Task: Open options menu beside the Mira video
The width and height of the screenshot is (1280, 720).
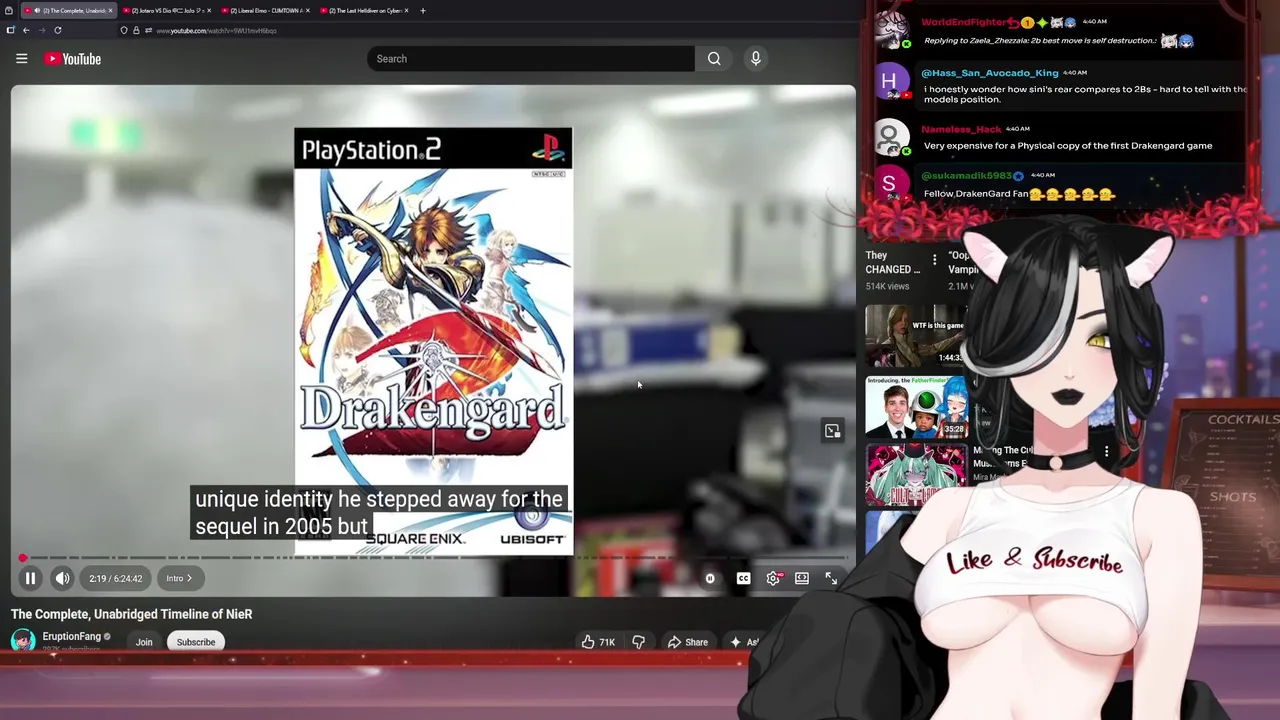Action: coord(1106,452)
